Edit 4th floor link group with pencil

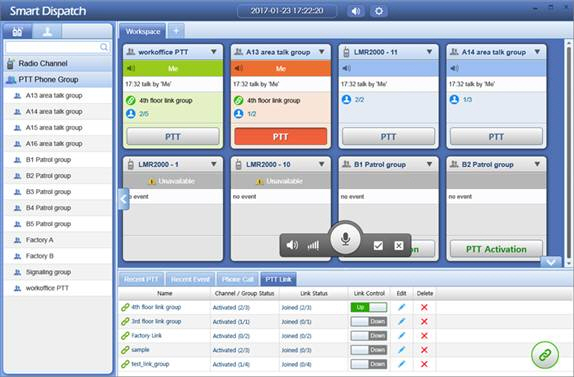point(402,307)
